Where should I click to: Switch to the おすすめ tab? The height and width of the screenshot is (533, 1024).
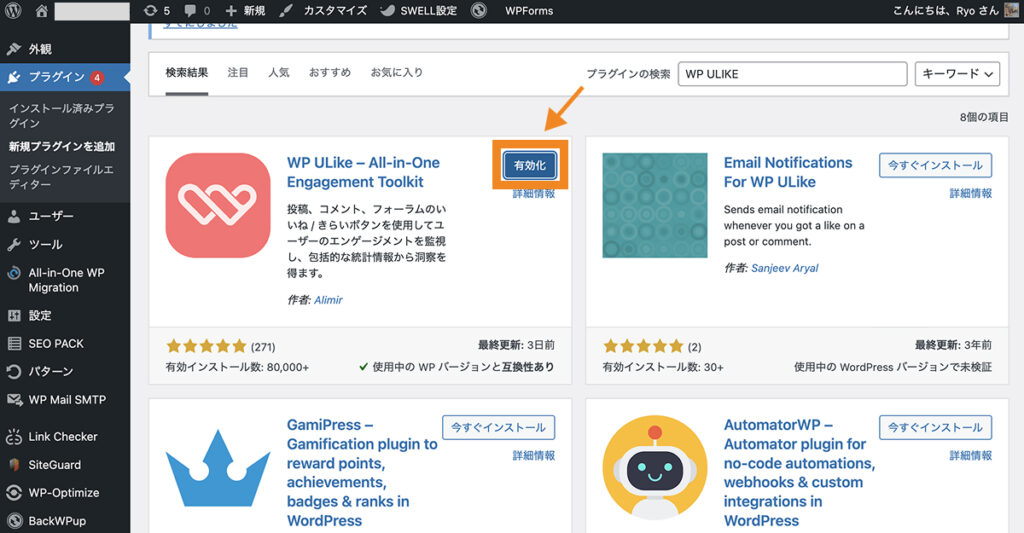(330, 73)
